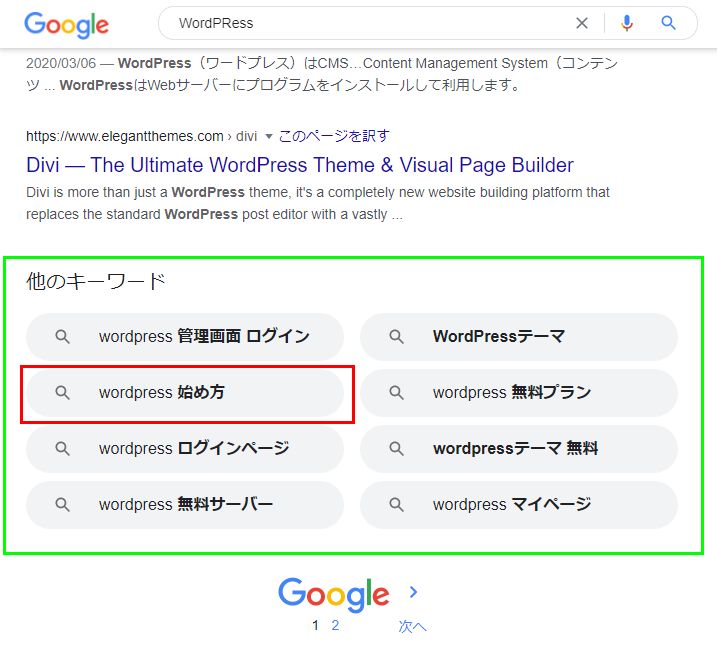Viewport: 717px width, 655px height.
Task: Click magnifier icon beside wordpress 始め方
Action: tap(62, 393)
